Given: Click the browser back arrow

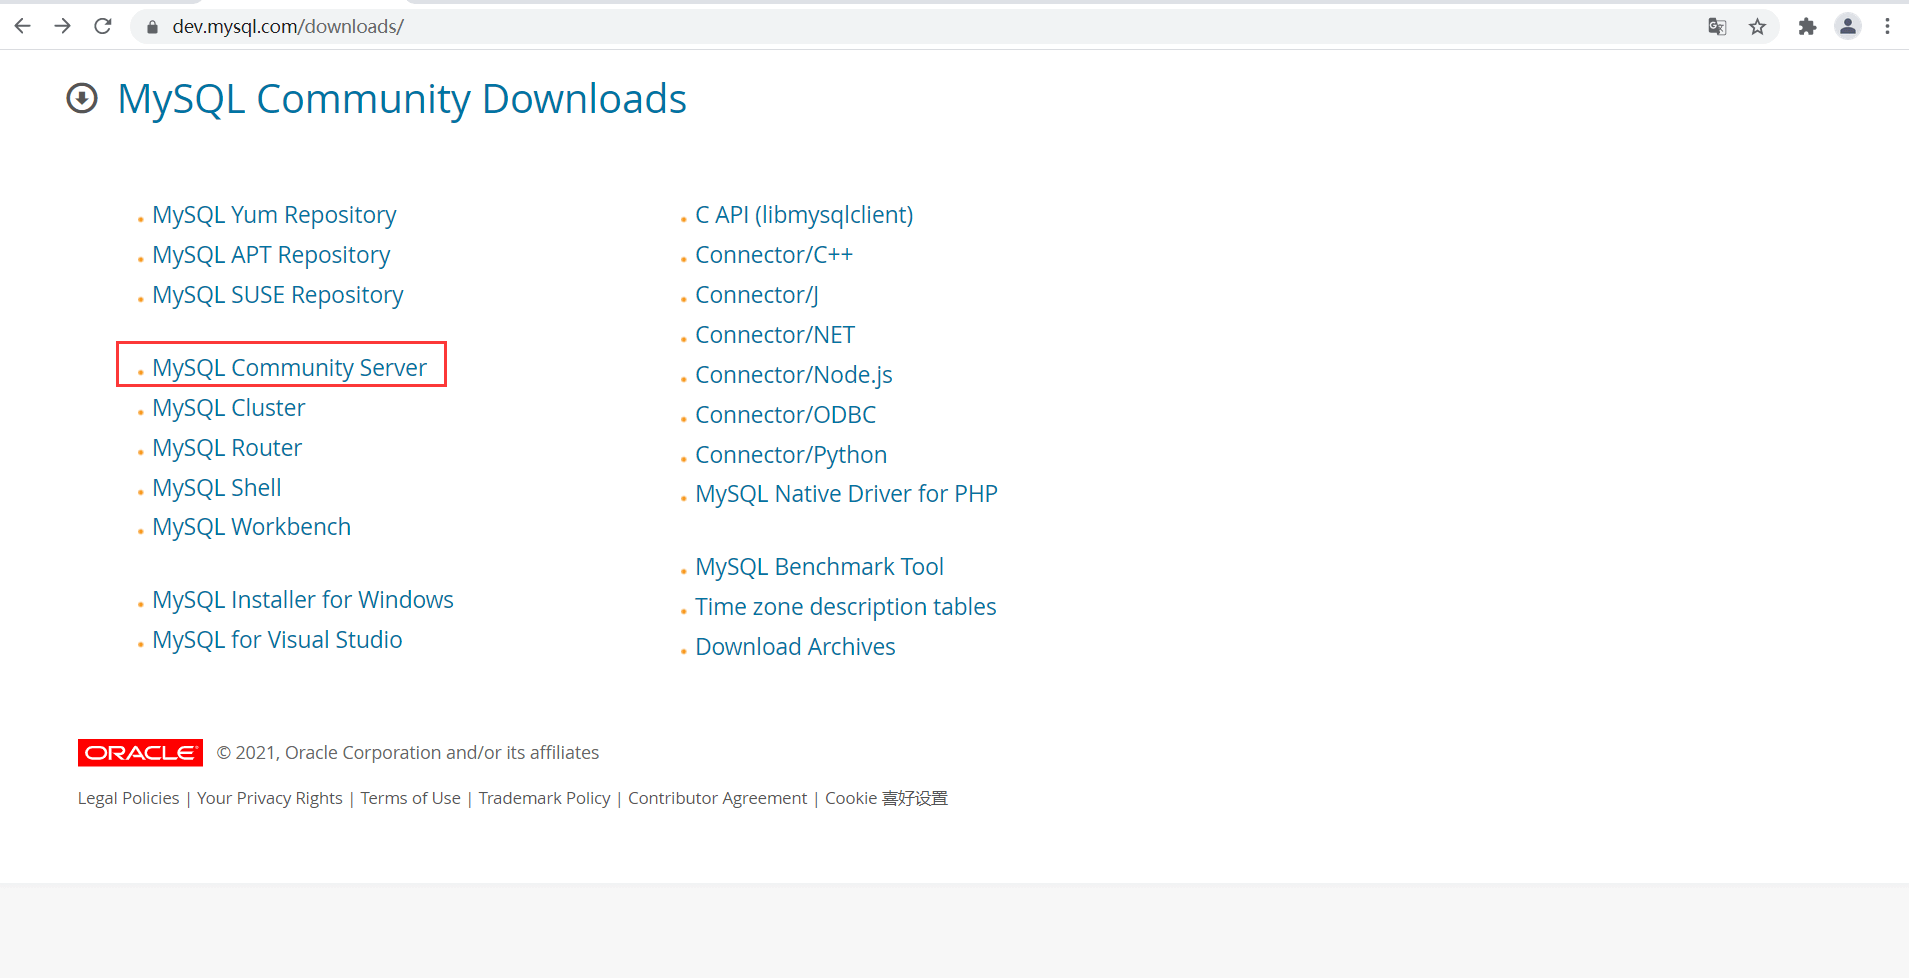Looking at the screenshot, I should coord(22,26).
